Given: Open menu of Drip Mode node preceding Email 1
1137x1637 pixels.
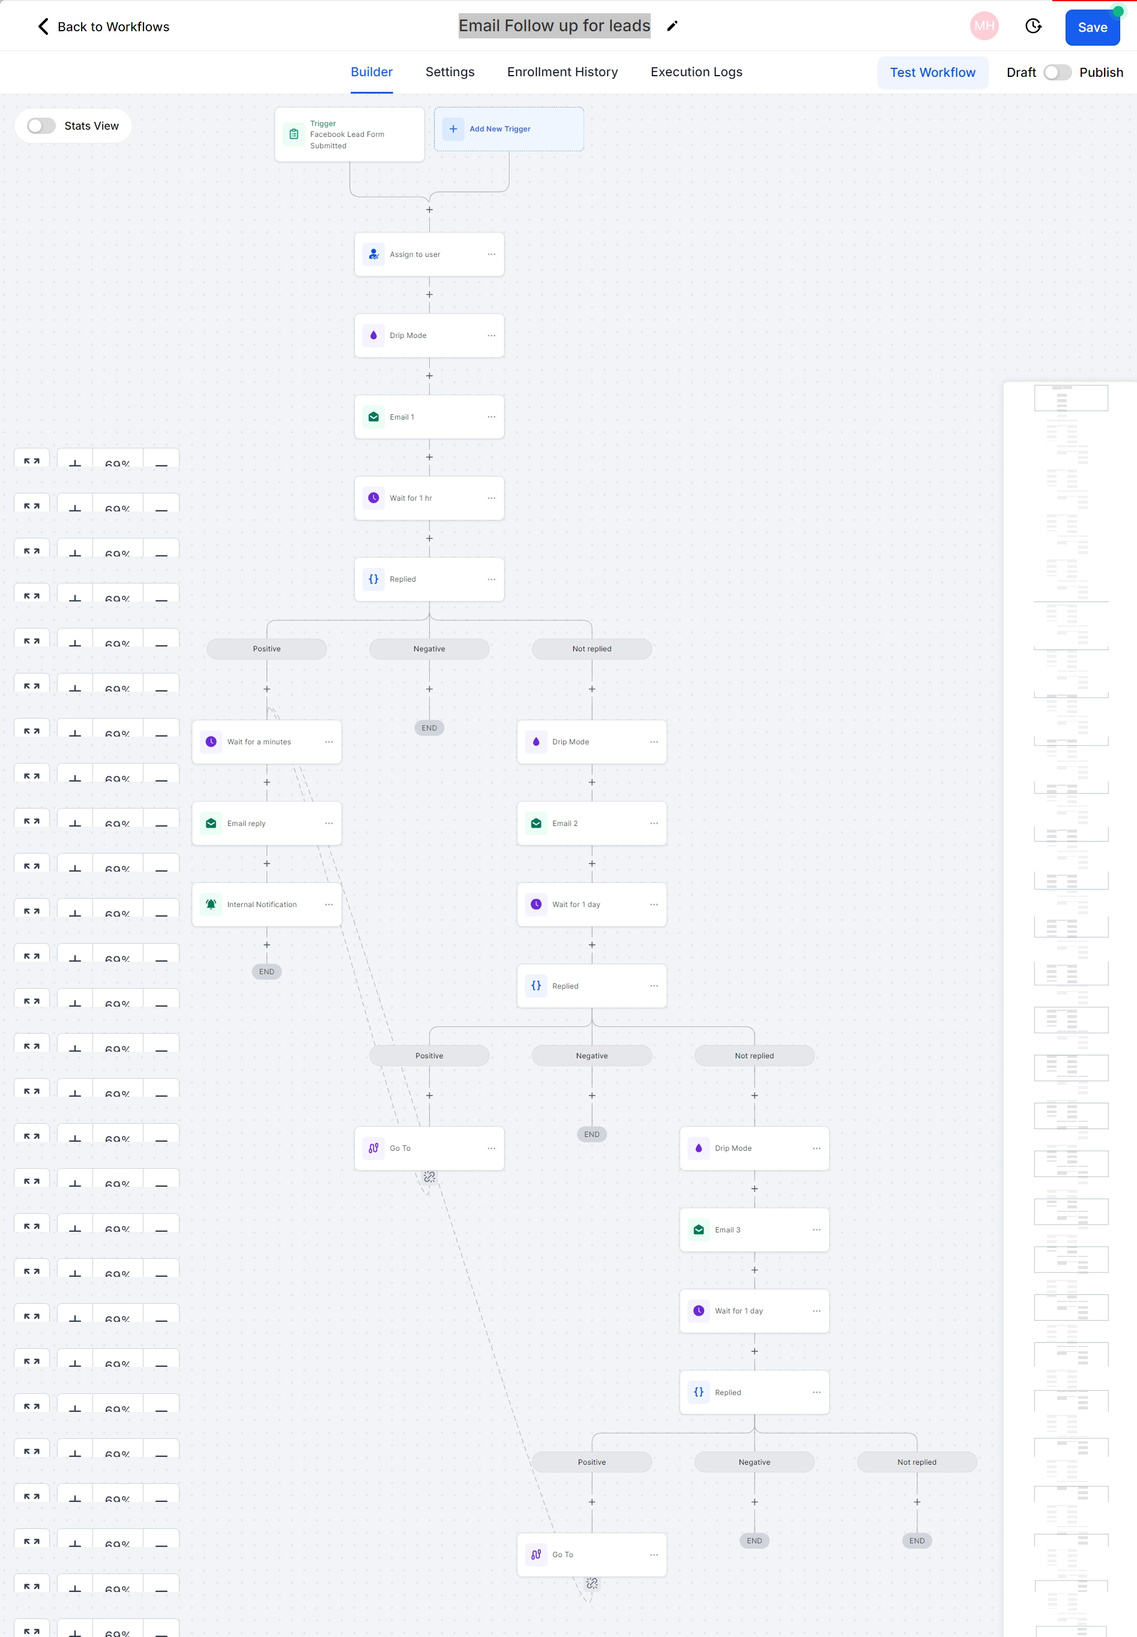Looking at the screenshot, I should 491,335.
